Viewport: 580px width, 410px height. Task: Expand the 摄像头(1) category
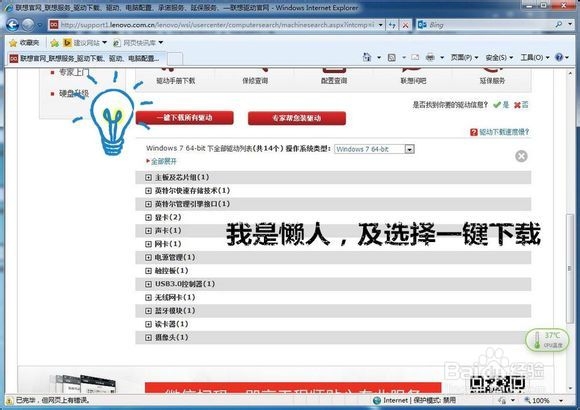point(148,337)
